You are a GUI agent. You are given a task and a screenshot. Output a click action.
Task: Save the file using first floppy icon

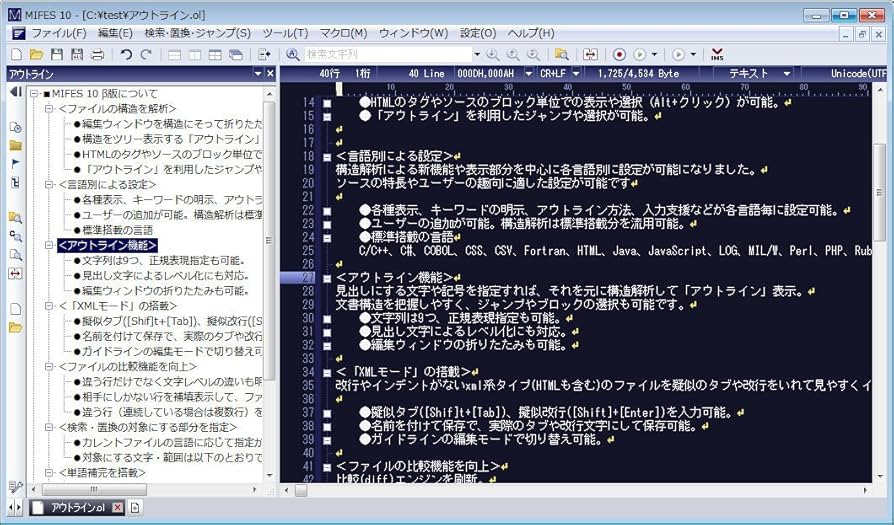pos(56,55)
